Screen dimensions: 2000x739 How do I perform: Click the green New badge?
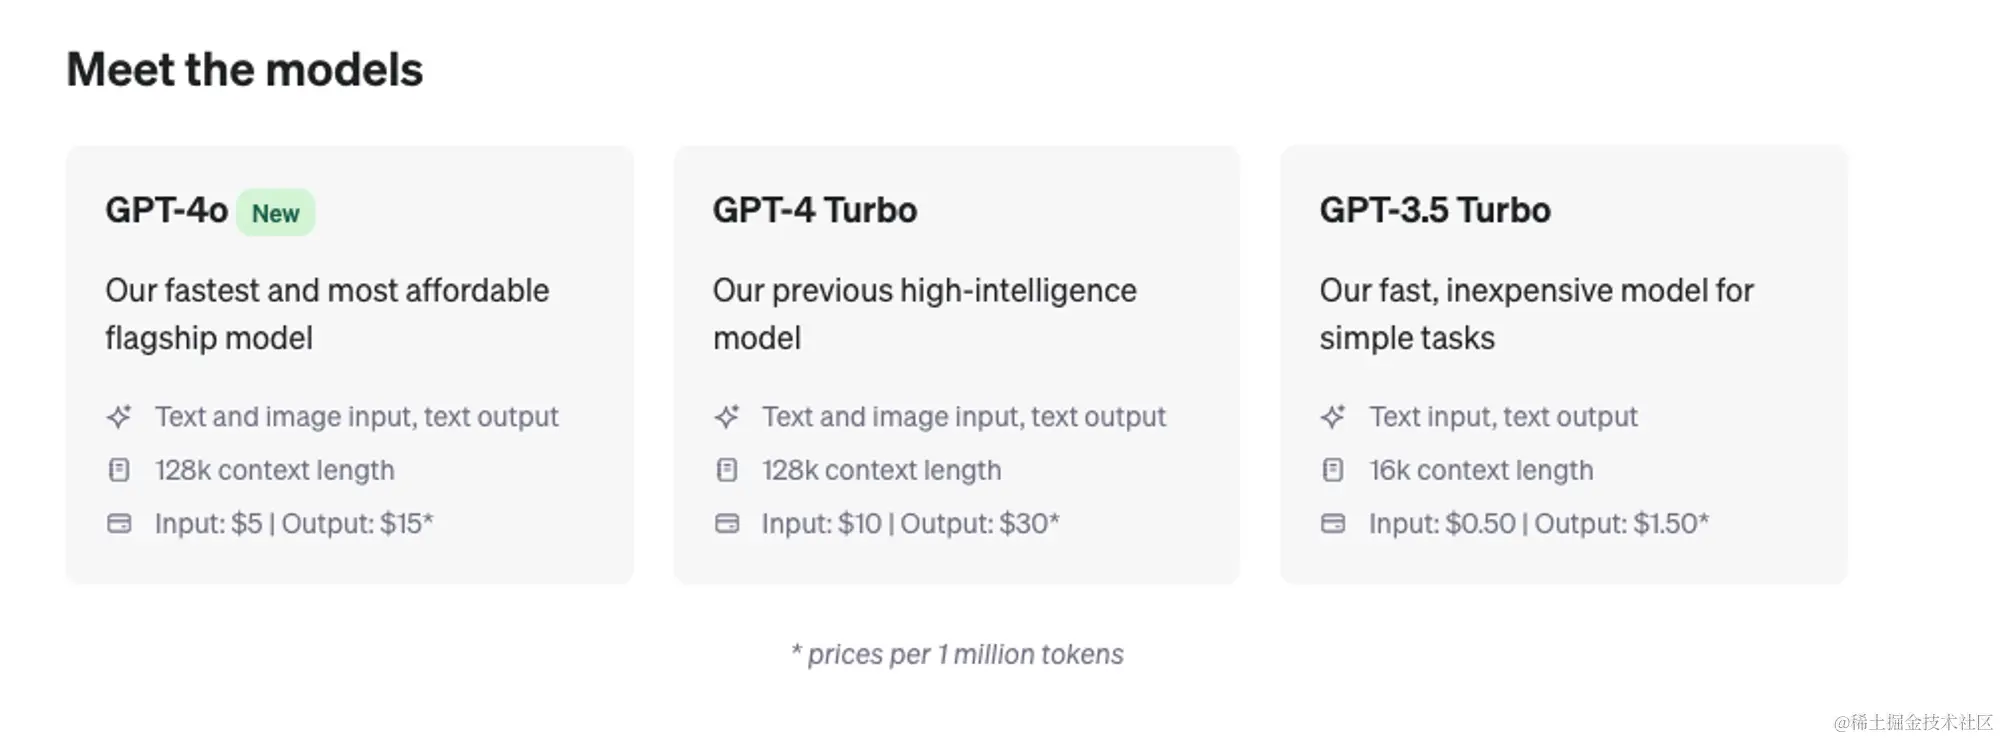click(275, 213)
